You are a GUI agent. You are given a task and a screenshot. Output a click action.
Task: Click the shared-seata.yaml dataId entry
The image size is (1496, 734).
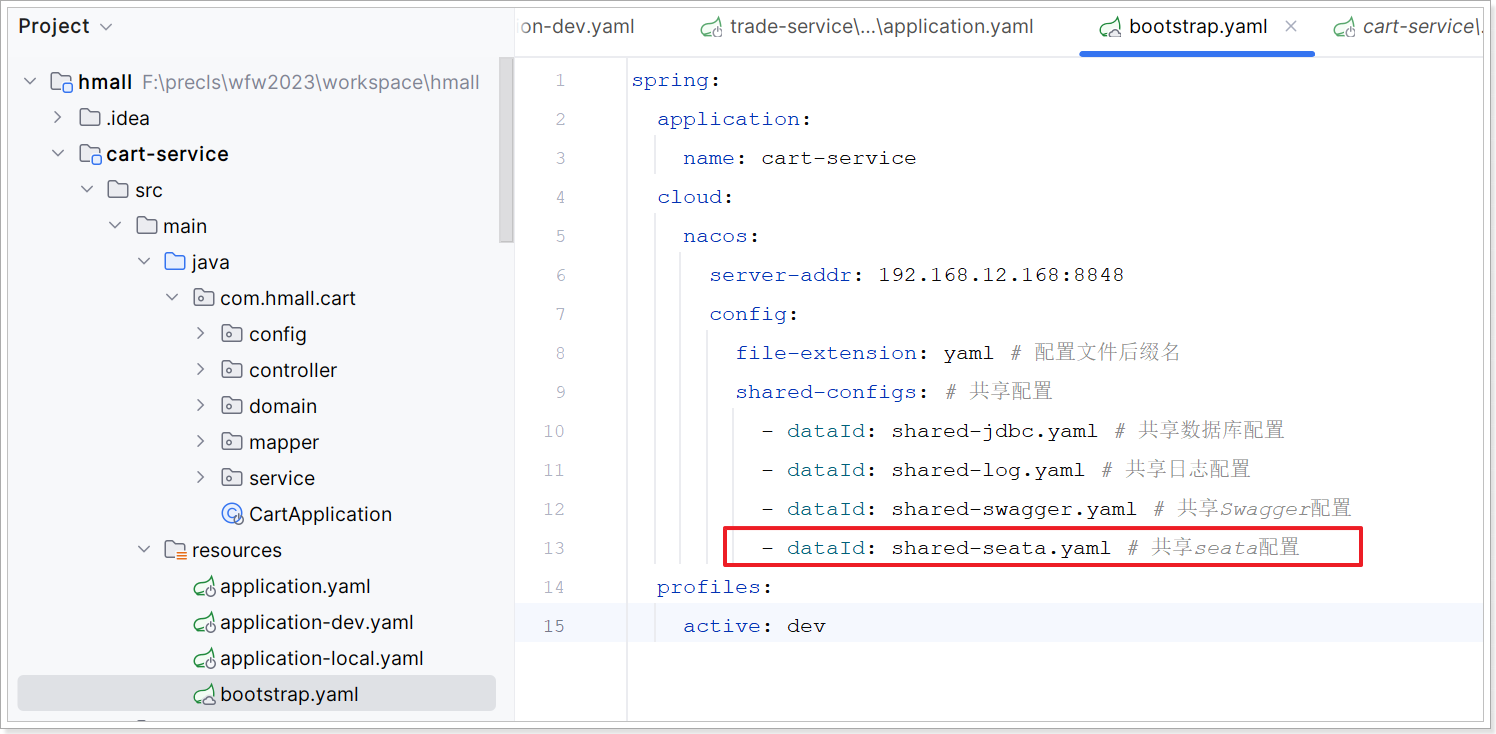coord(935,548)
